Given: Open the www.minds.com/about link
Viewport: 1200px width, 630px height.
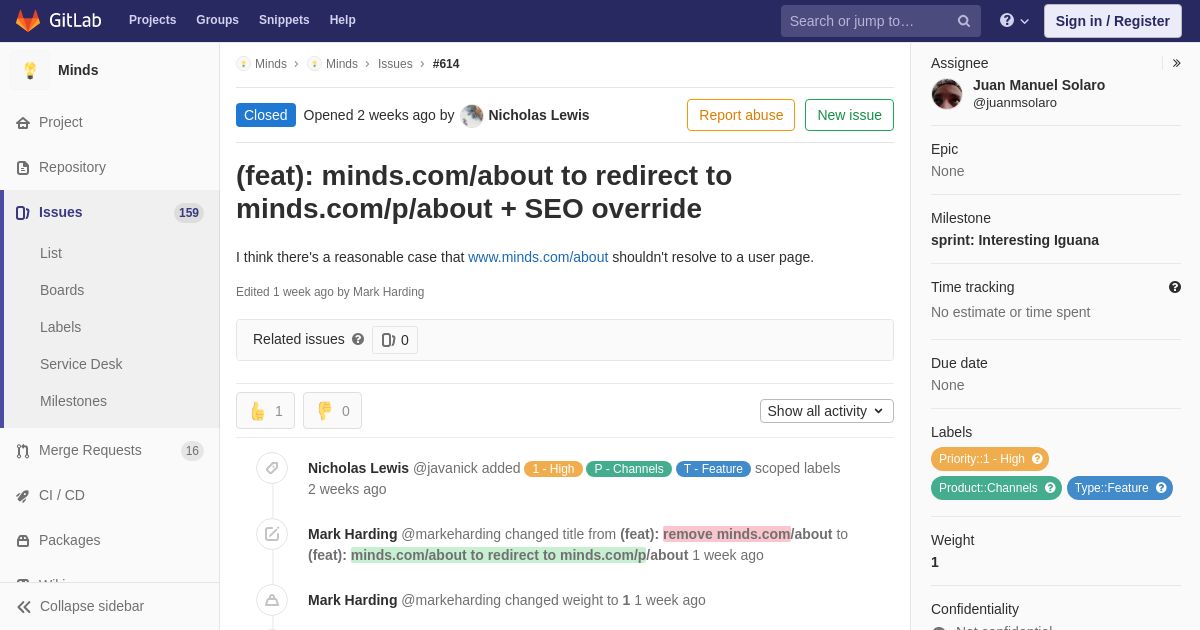Looking at the screenshot, I should pos(538,257).
